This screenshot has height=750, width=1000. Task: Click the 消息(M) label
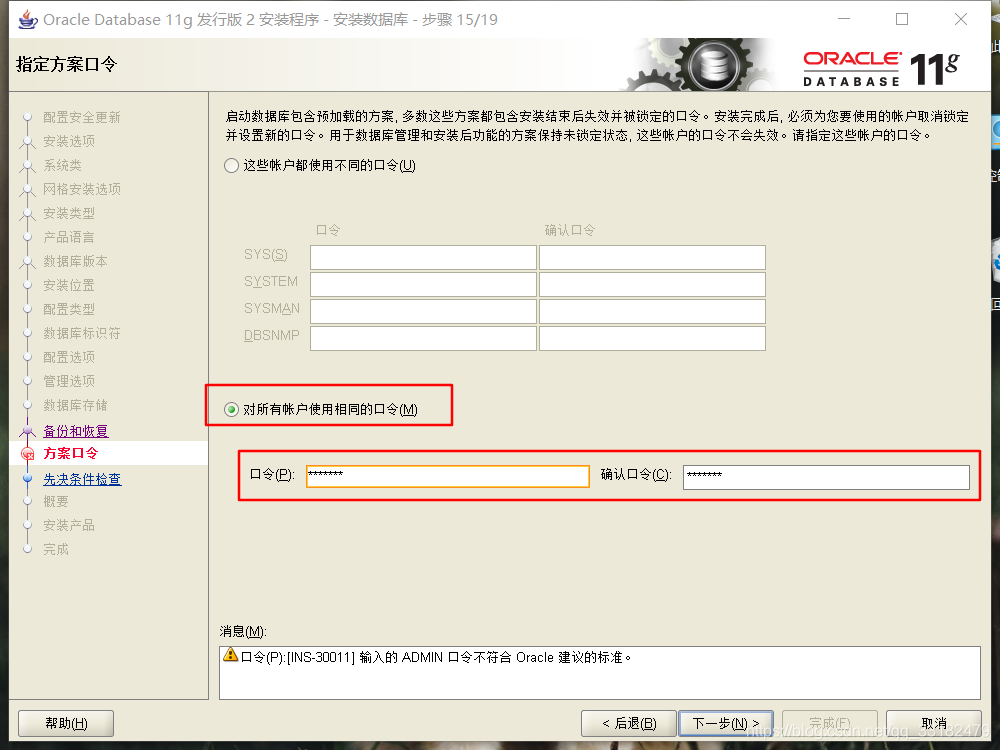(x=243, y=631)
